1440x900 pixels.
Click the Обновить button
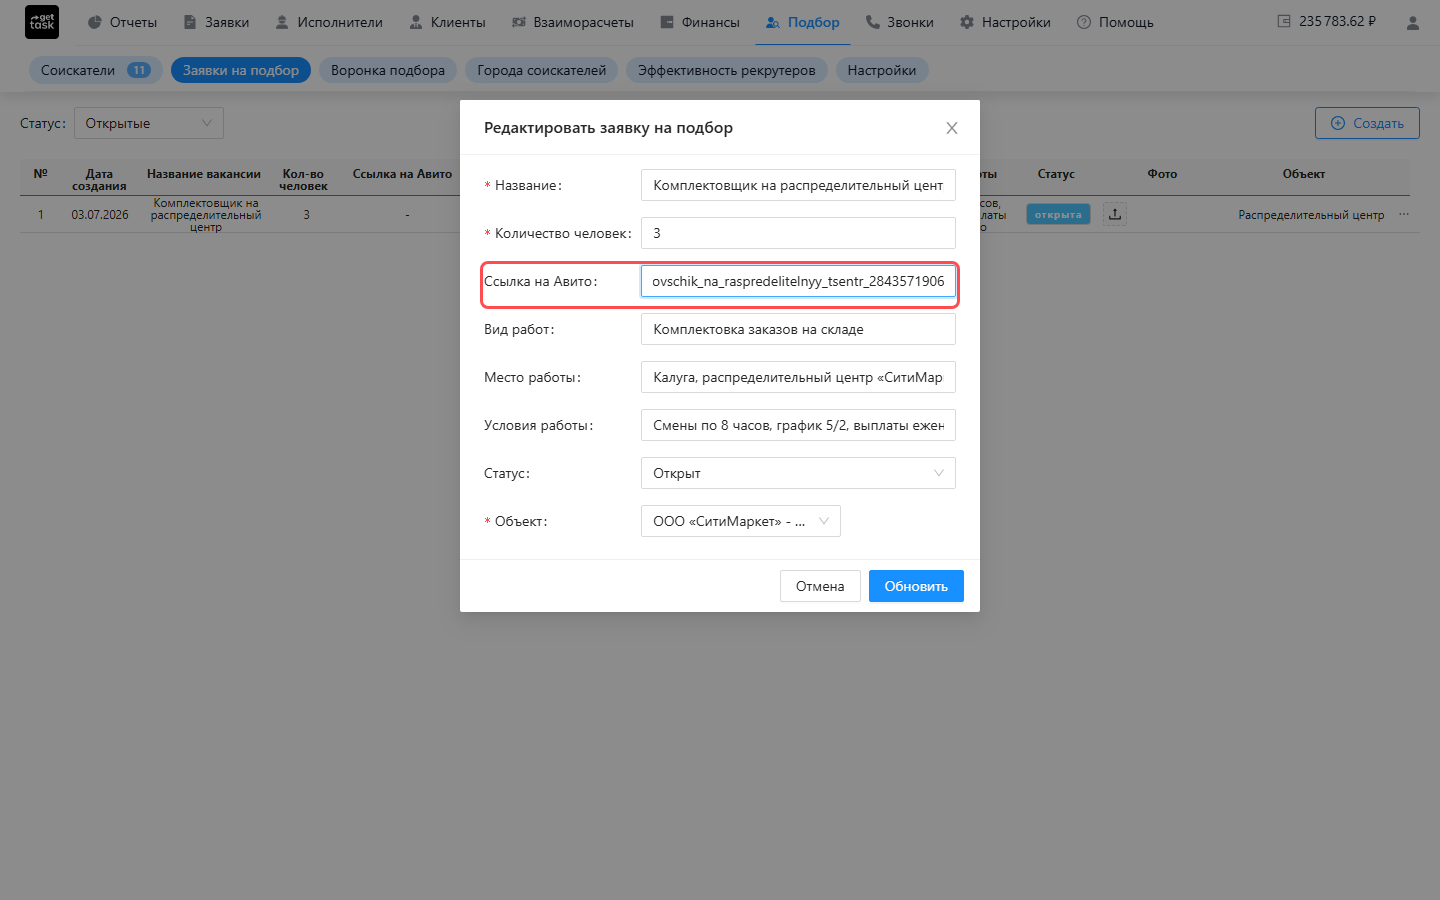click(916, 586)
